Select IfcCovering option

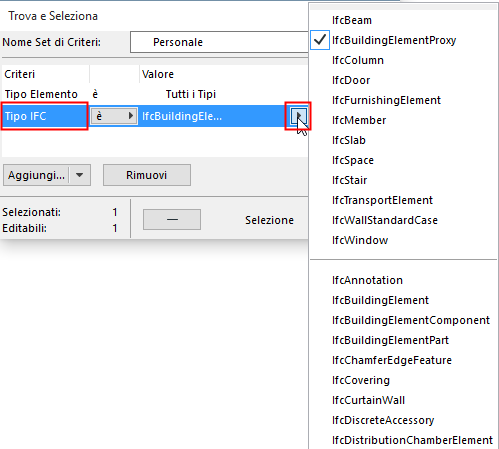click(403, 380)
